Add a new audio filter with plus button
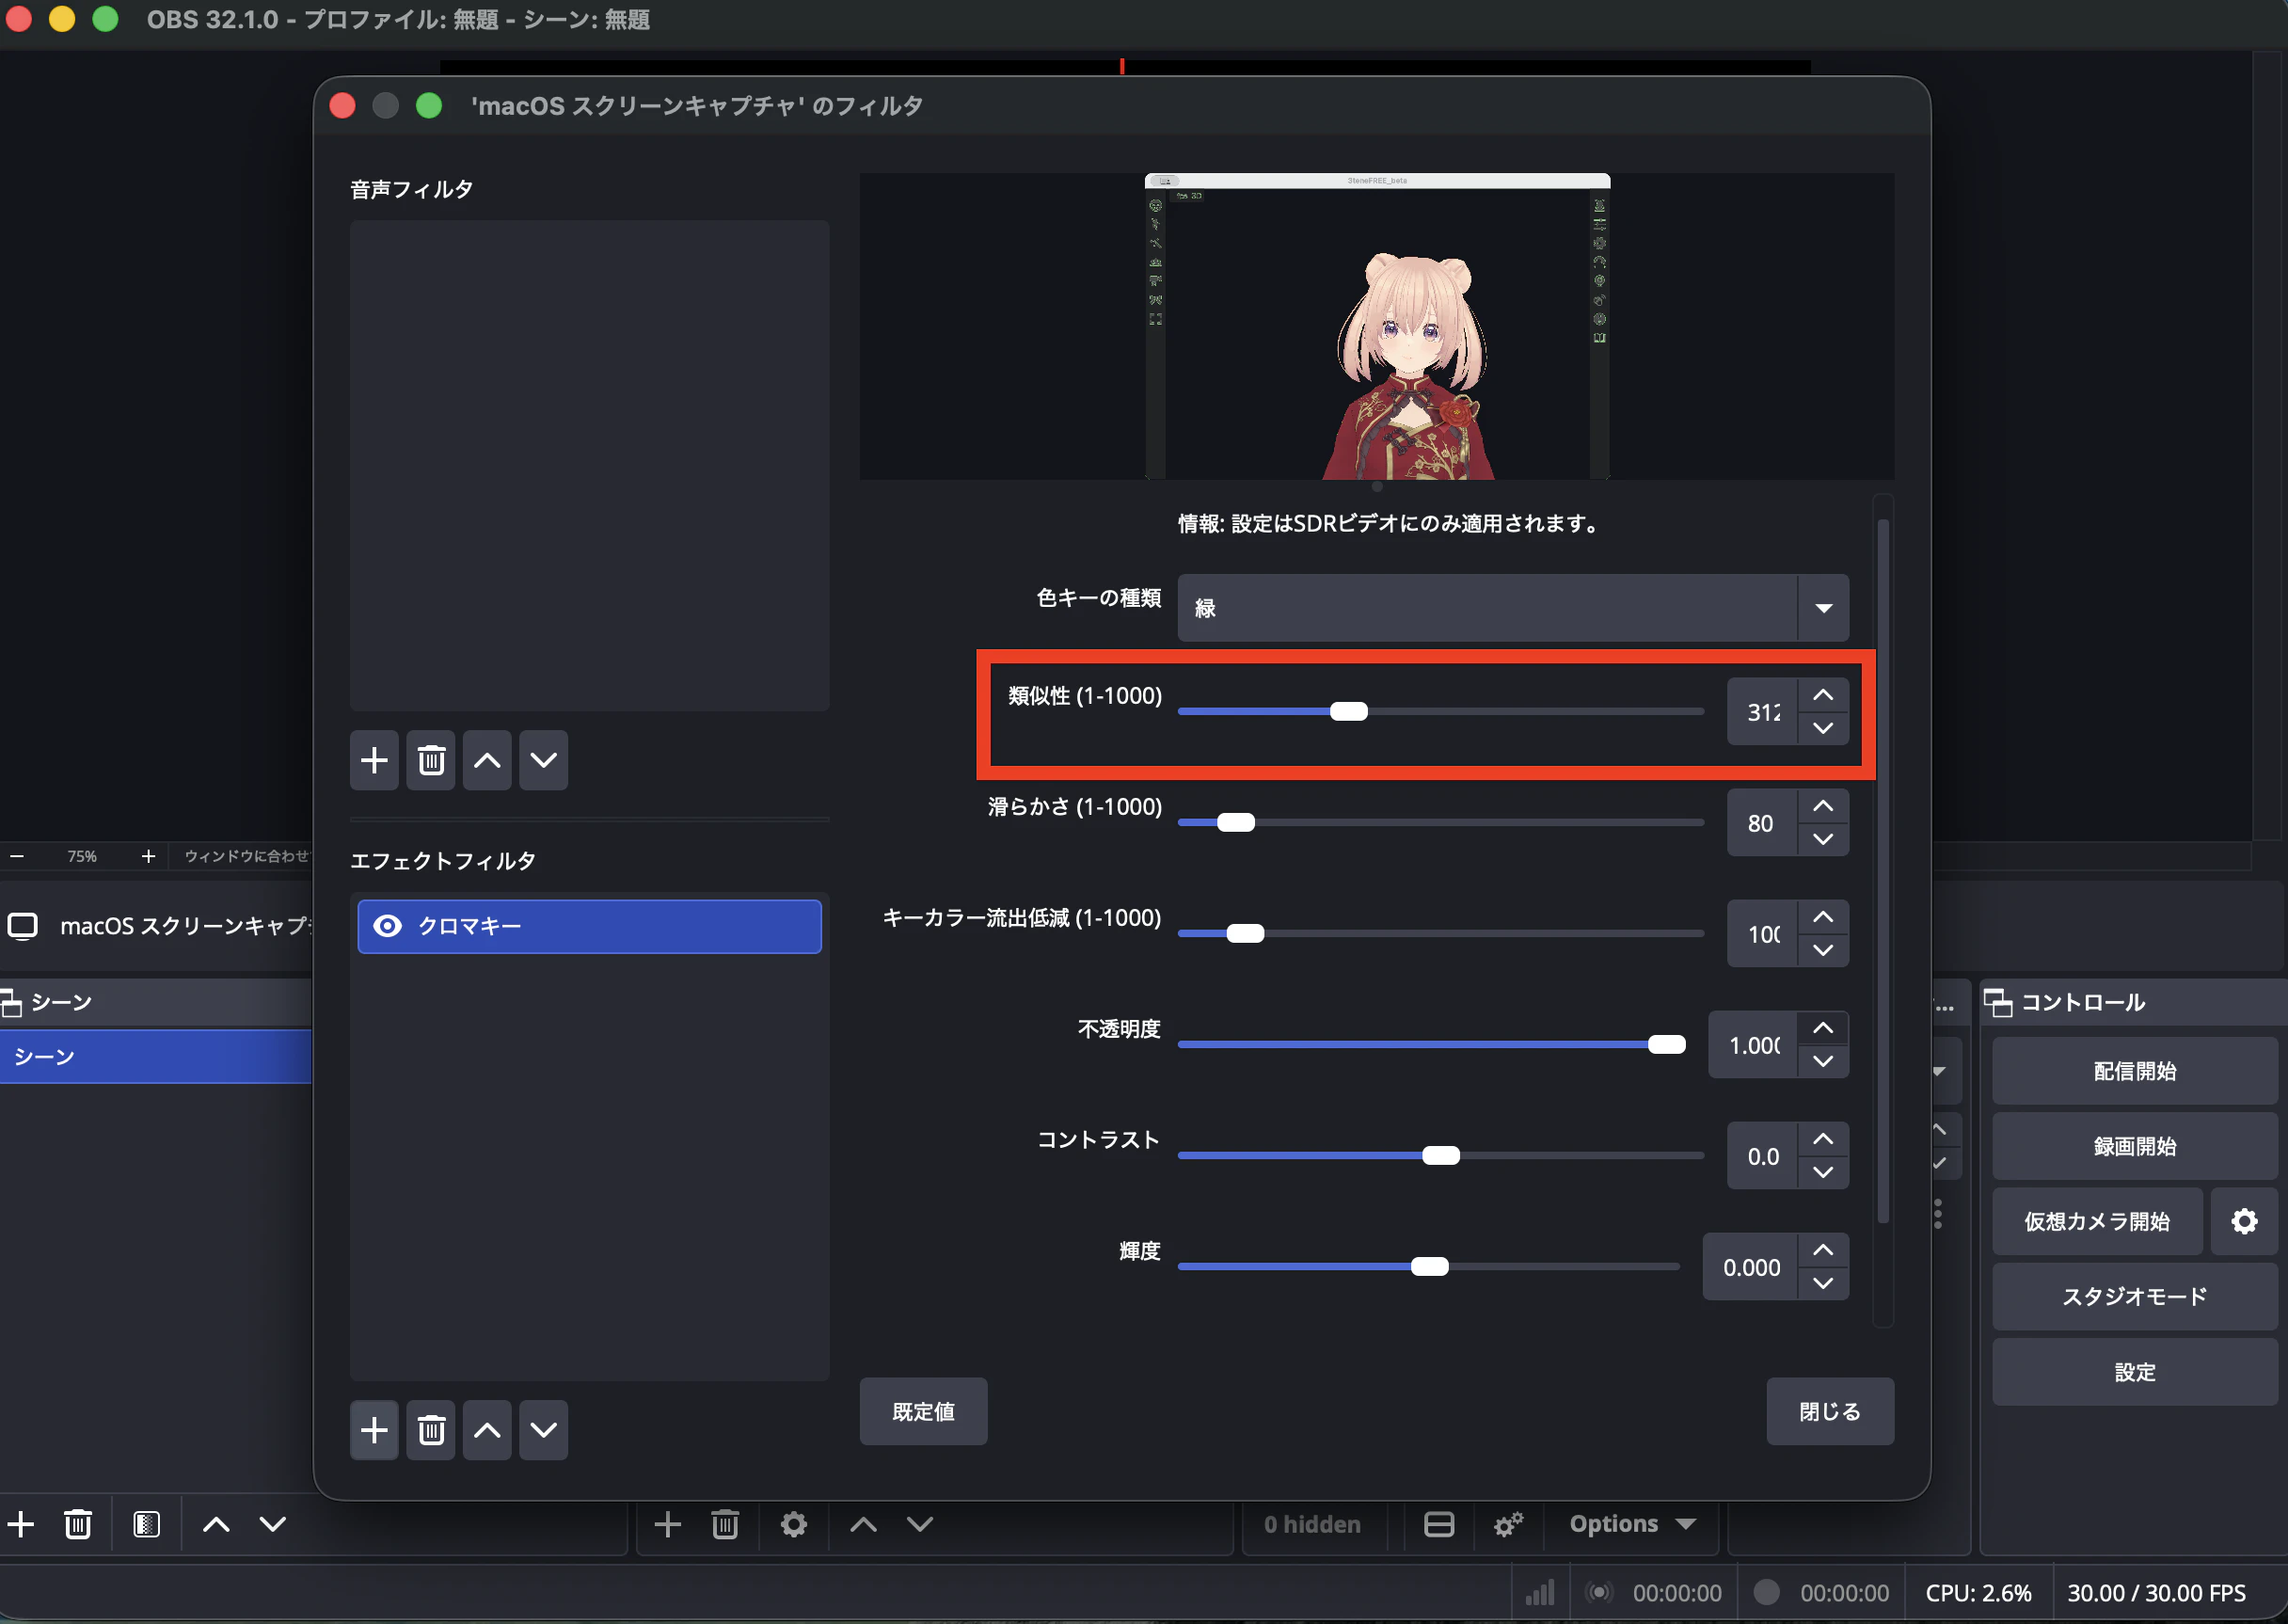Screen dimensions: 2288x1624 coord(374,760)
